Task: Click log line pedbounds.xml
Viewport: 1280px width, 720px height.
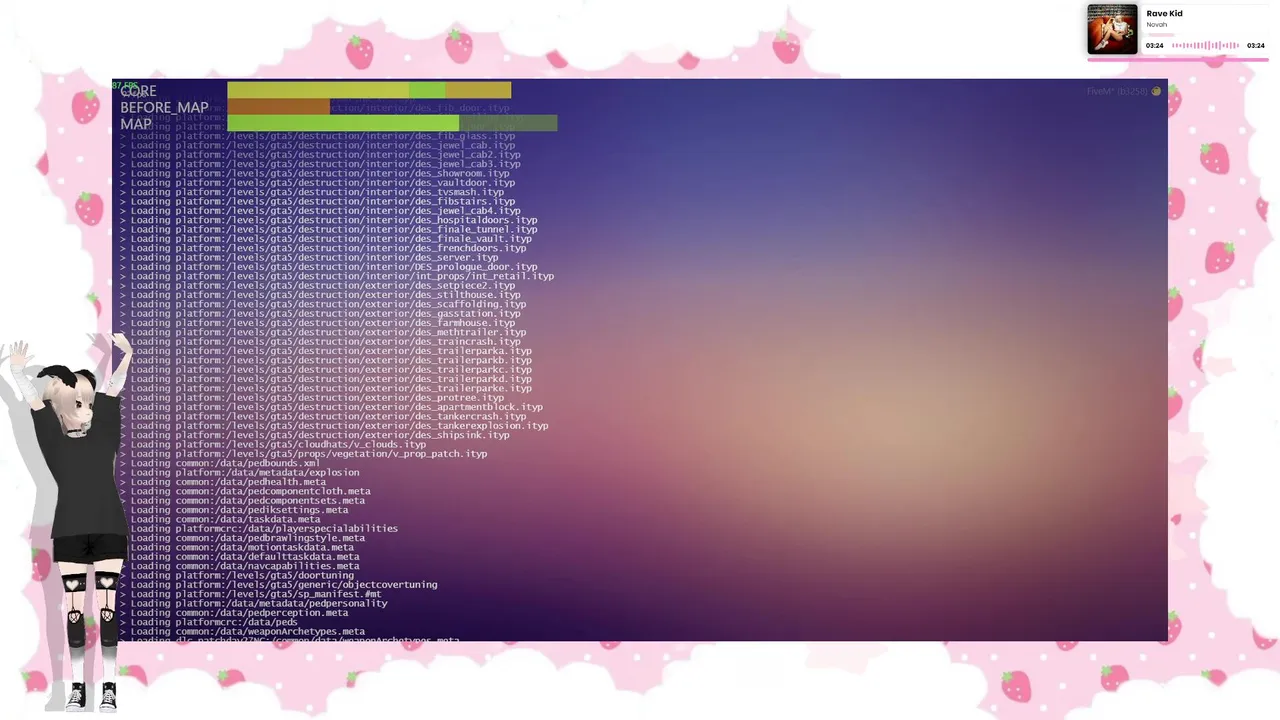Action: [x=220, y=463]
